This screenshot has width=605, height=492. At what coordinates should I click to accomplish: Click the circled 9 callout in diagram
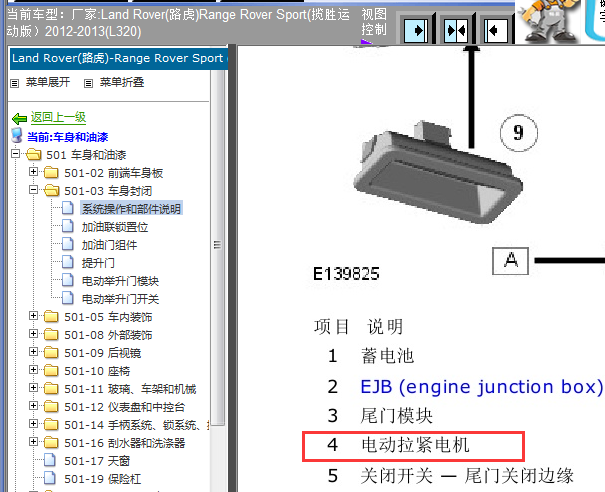pyautogui.click(x=519, y=133)
